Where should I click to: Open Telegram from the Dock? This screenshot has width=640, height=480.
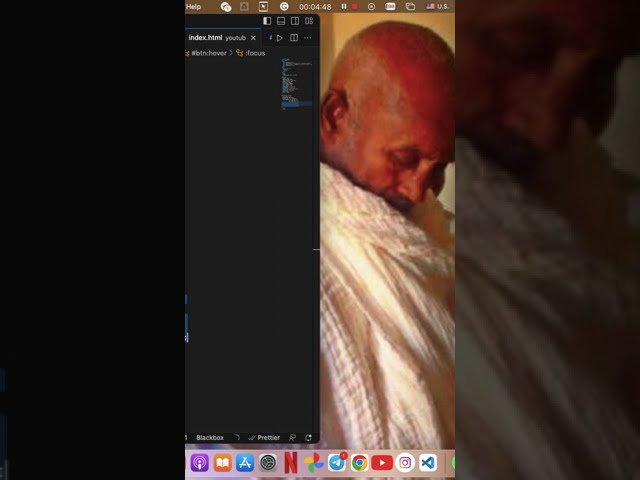point(337,463)
